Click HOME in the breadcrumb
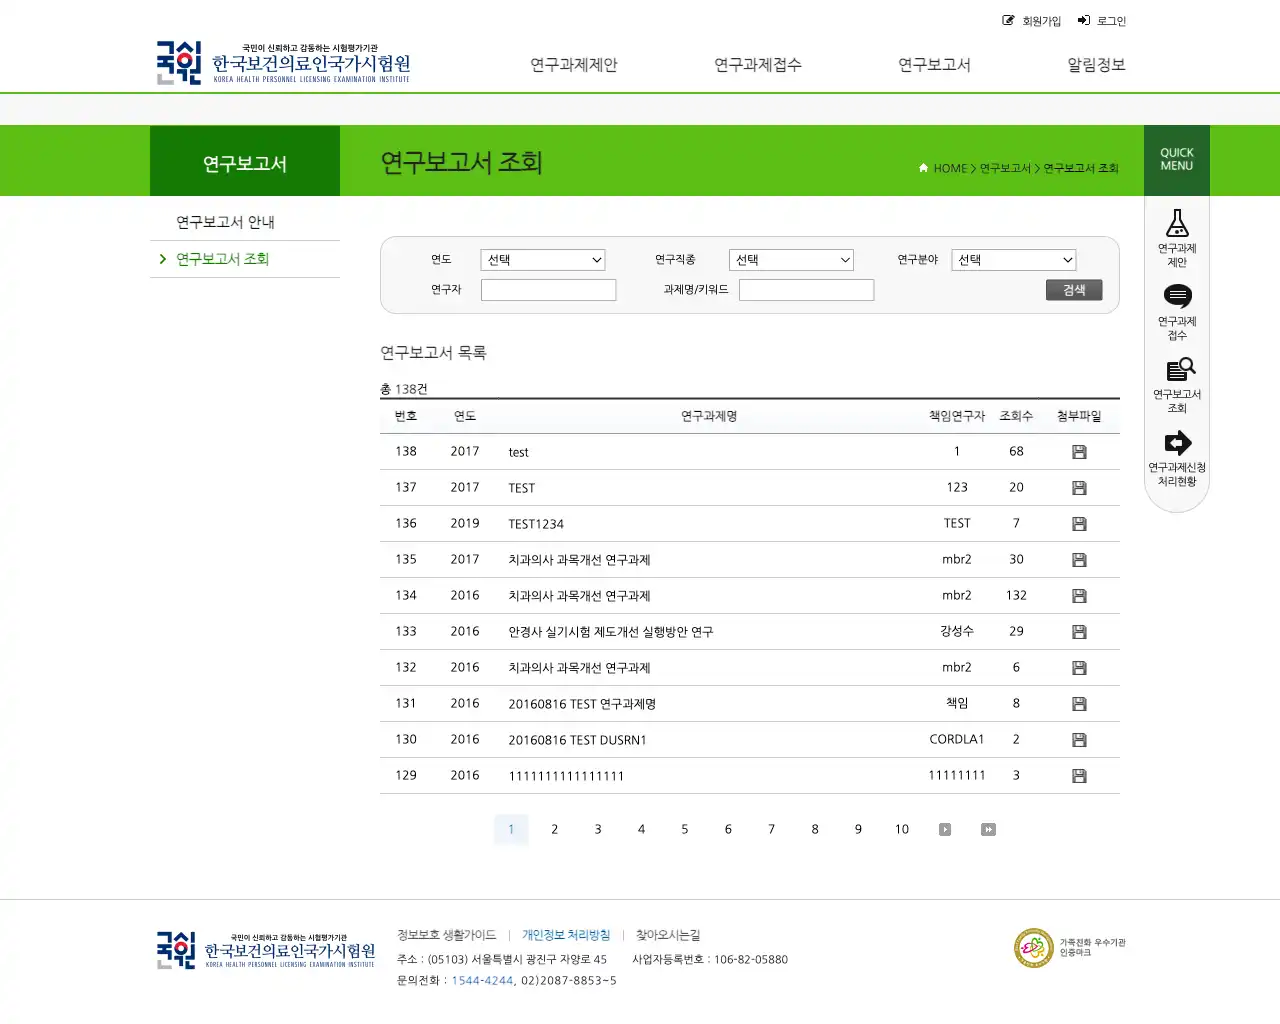 tap(950, 168)
